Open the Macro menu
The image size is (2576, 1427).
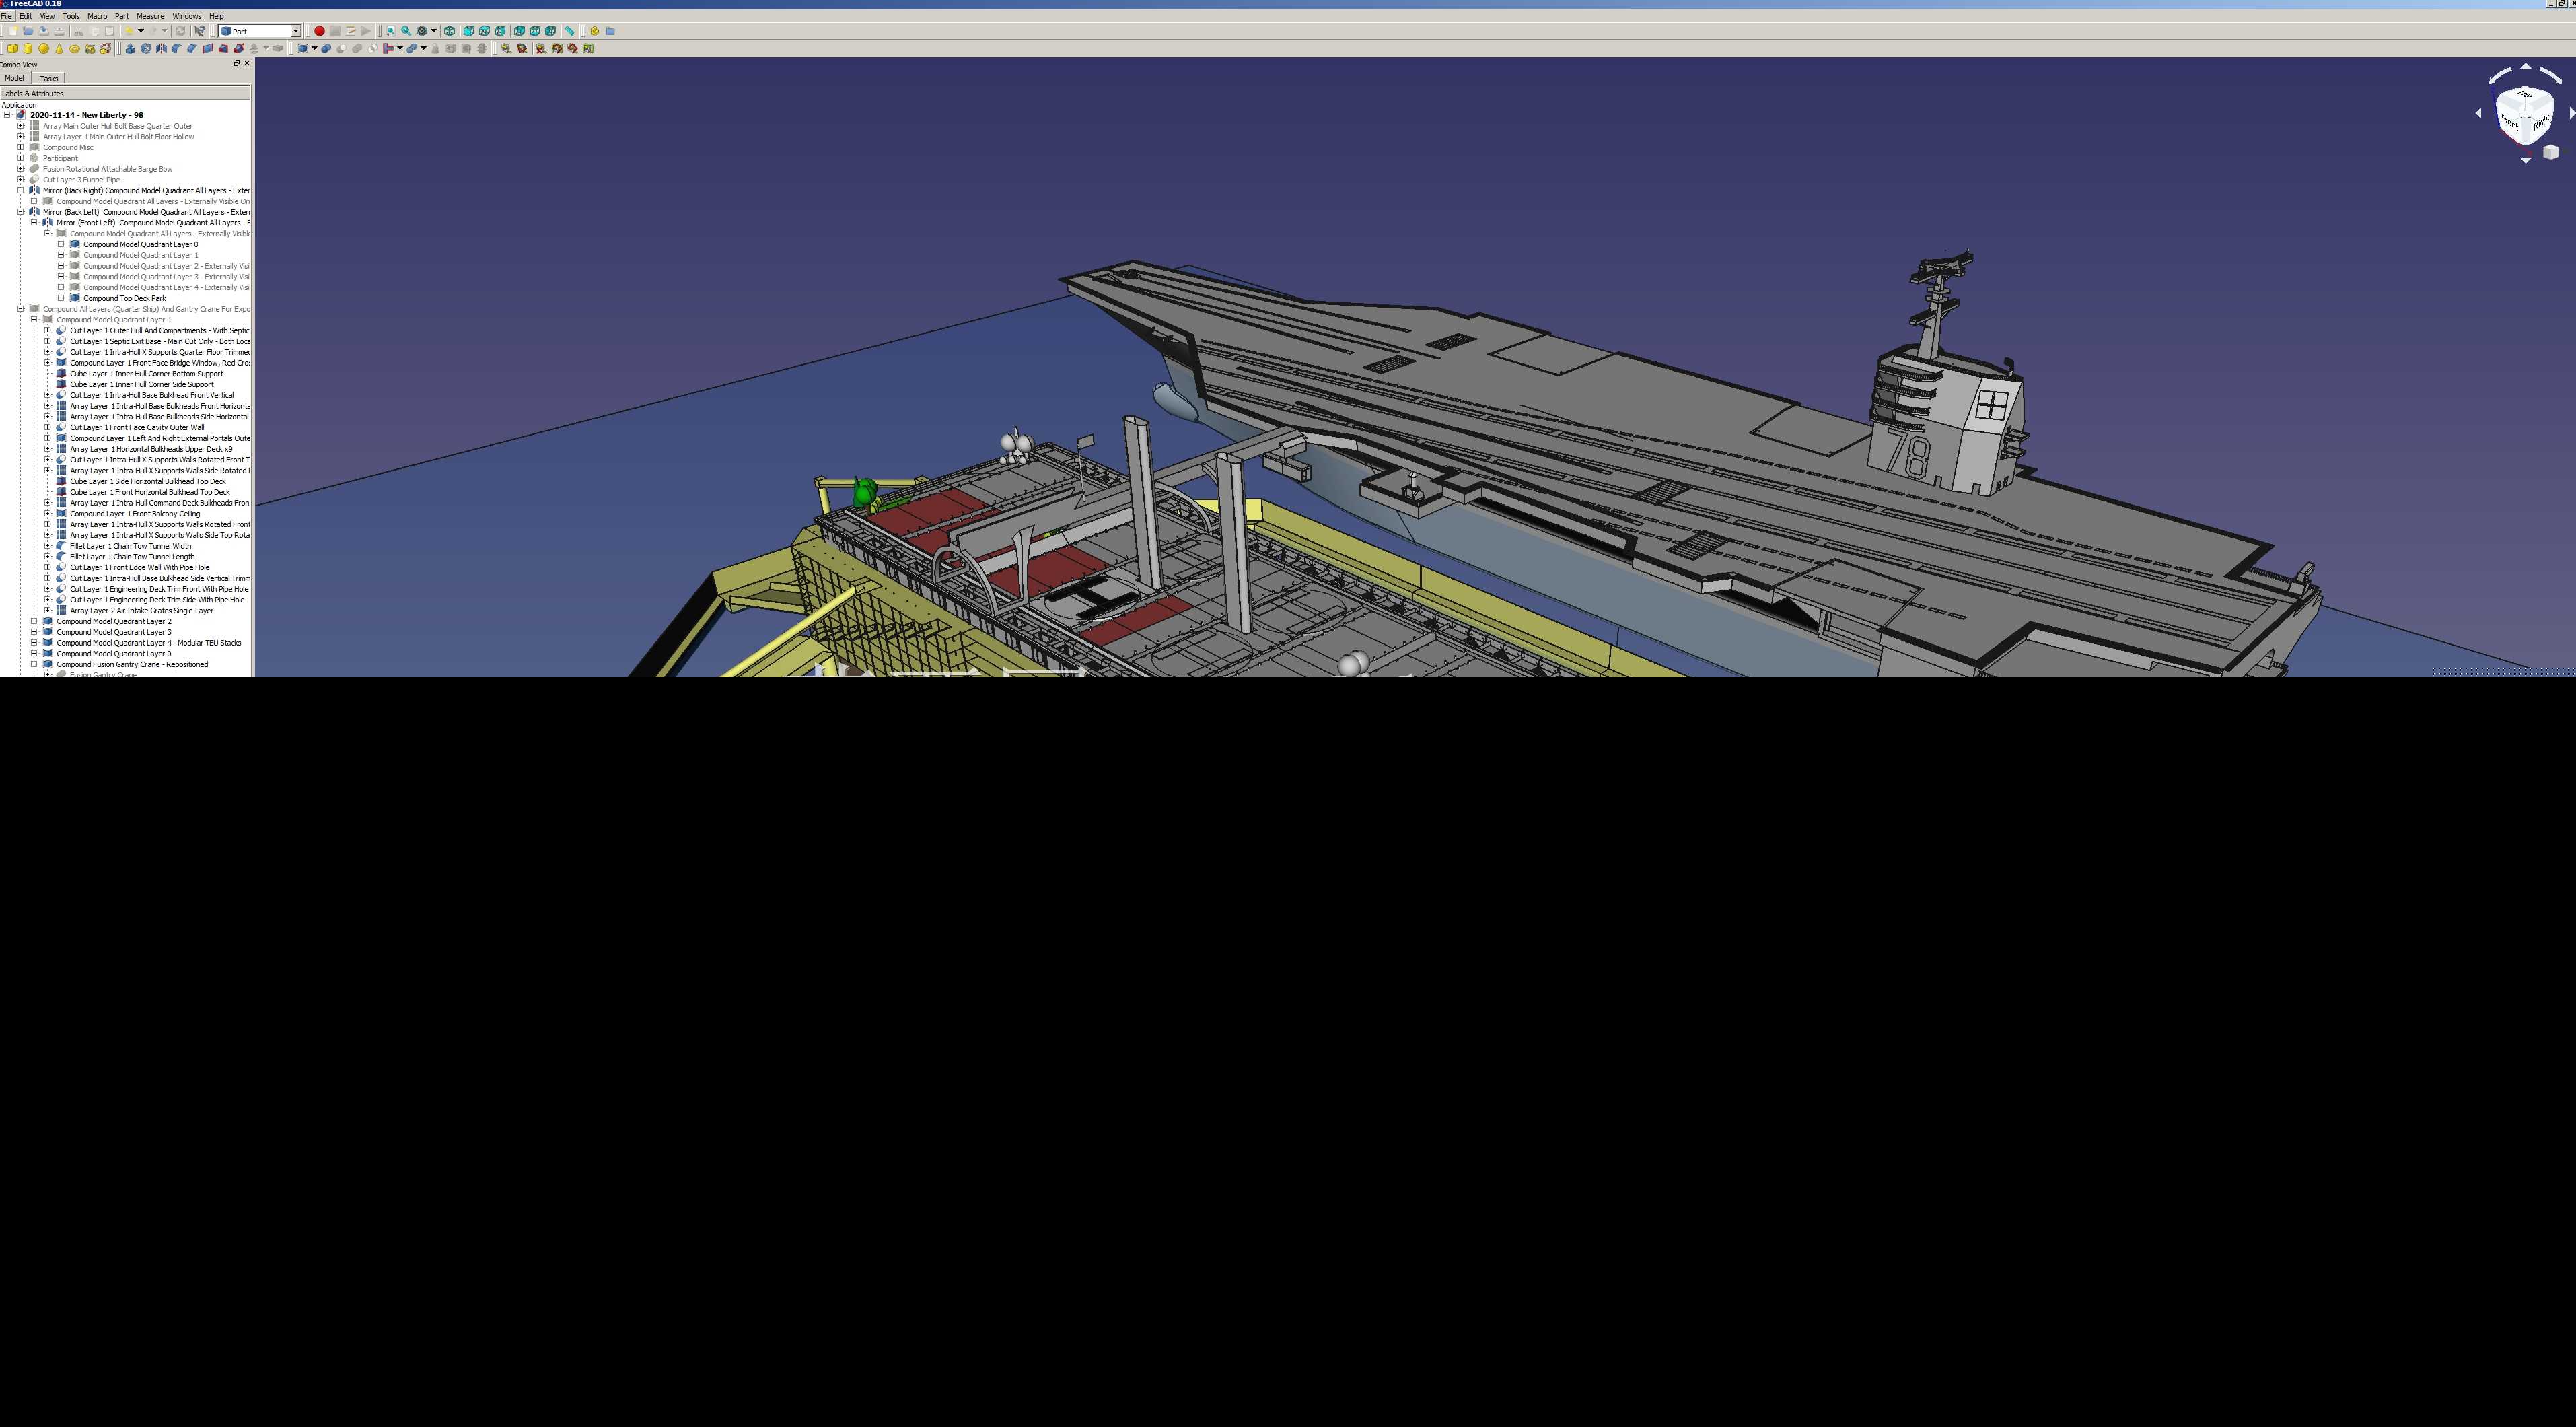point(97,16)
